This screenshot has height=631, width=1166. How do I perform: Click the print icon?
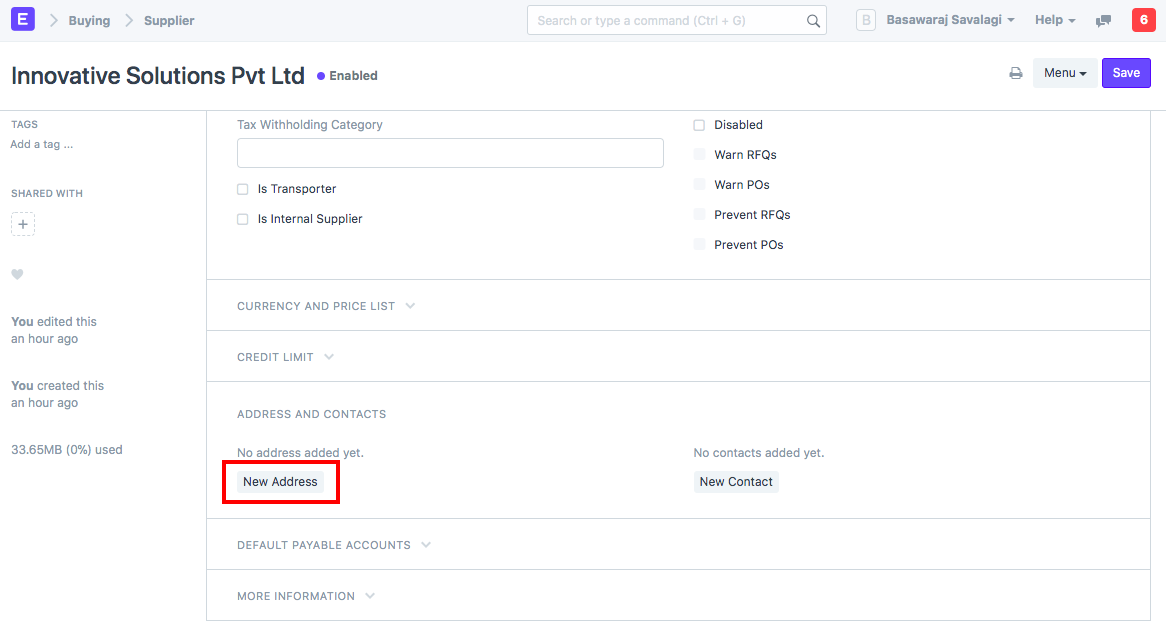(x=1015, y=73)
